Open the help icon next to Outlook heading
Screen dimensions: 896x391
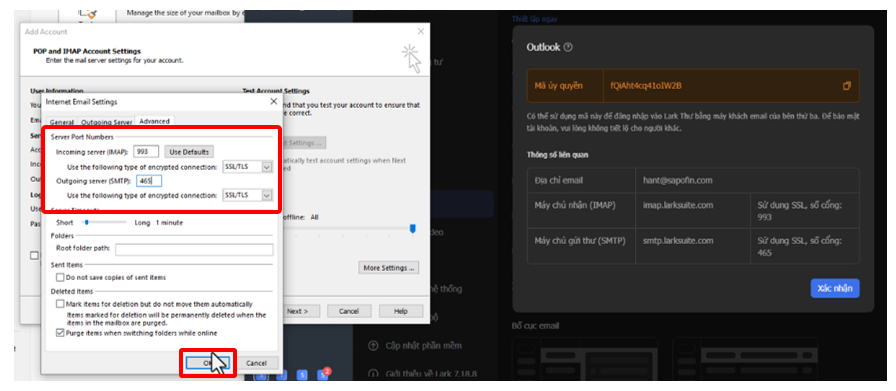567,48
